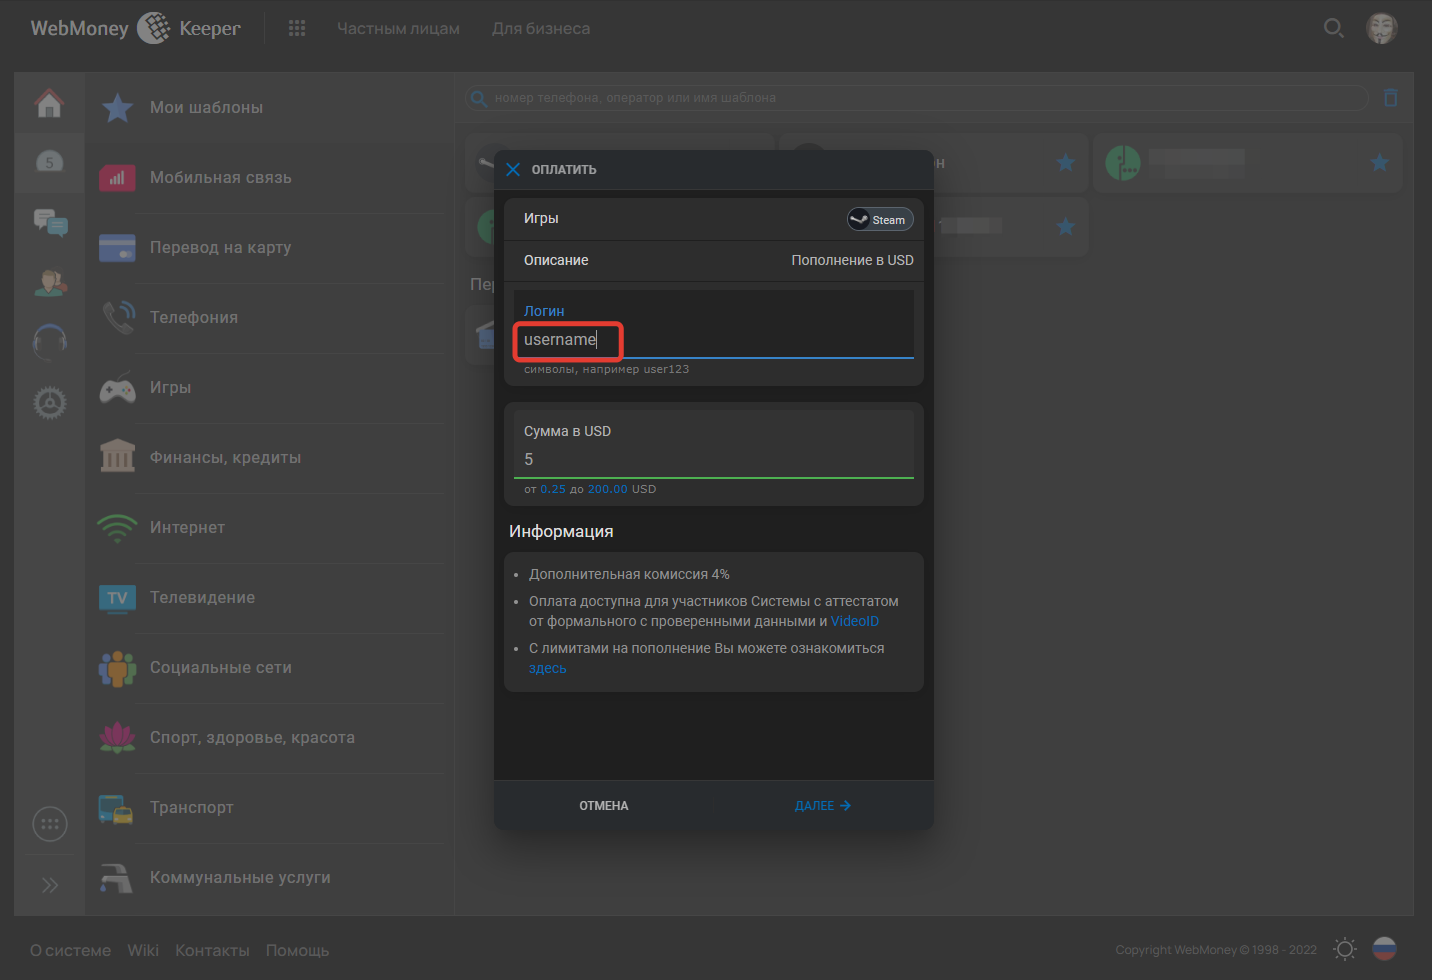Click the TV icon
This screenshot has height=980, width=1432.
tap(117, 598)
